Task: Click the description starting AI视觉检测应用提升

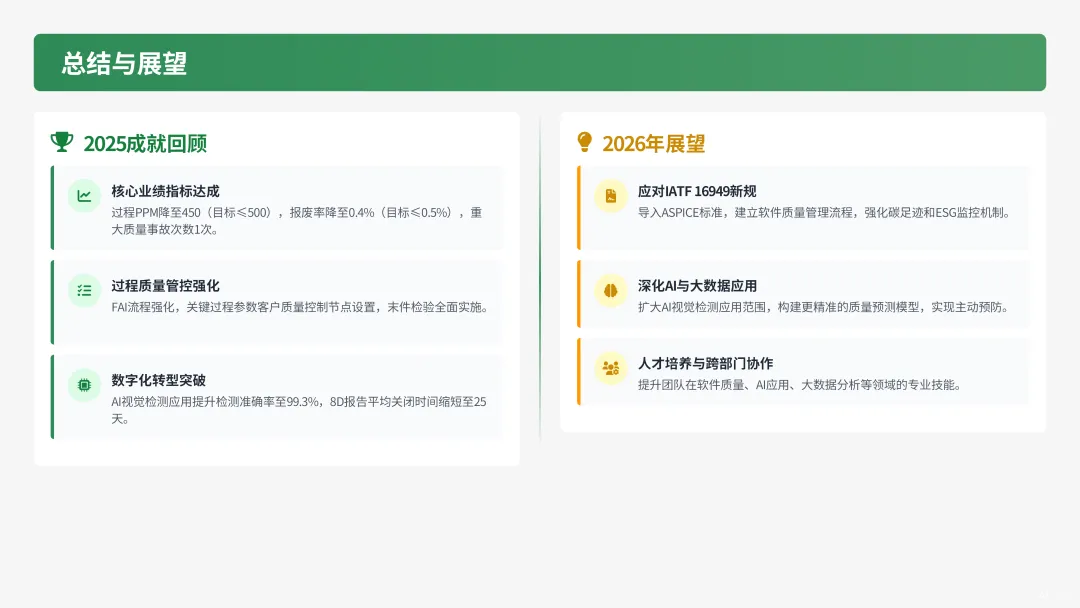Action: [299, 410]
